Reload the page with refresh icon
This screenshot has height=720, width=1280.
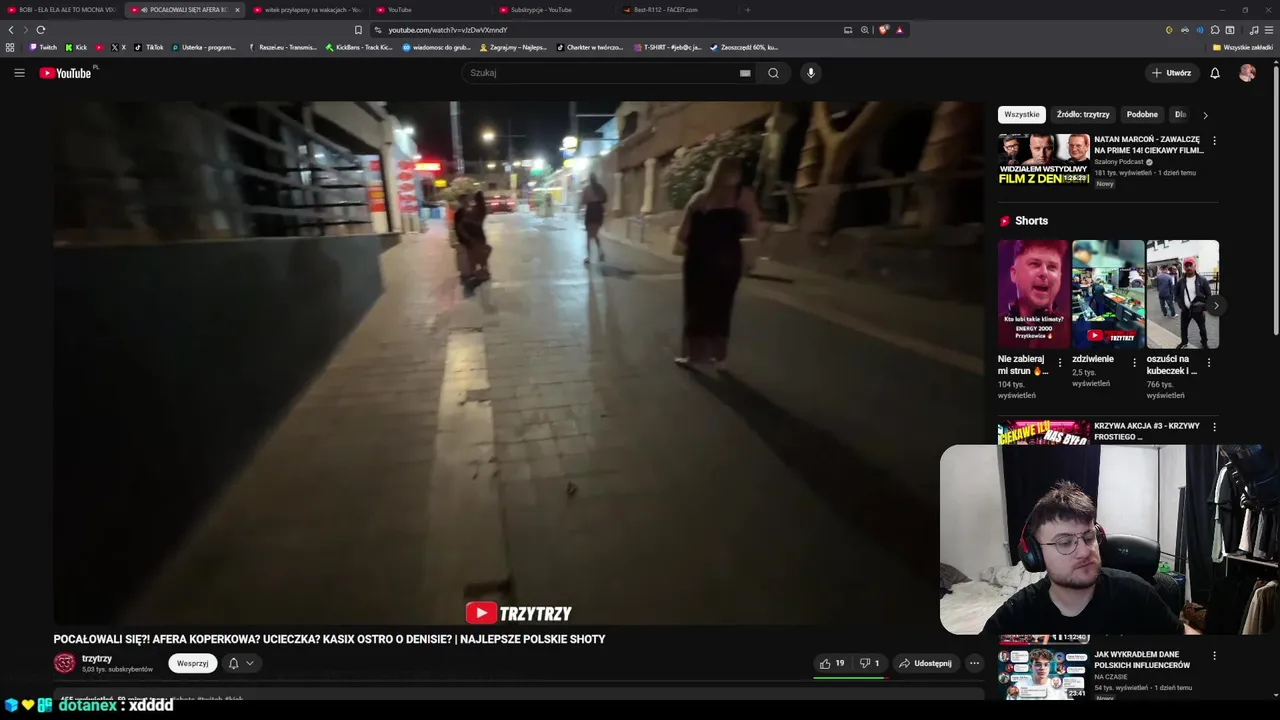[x=41, y=30]
